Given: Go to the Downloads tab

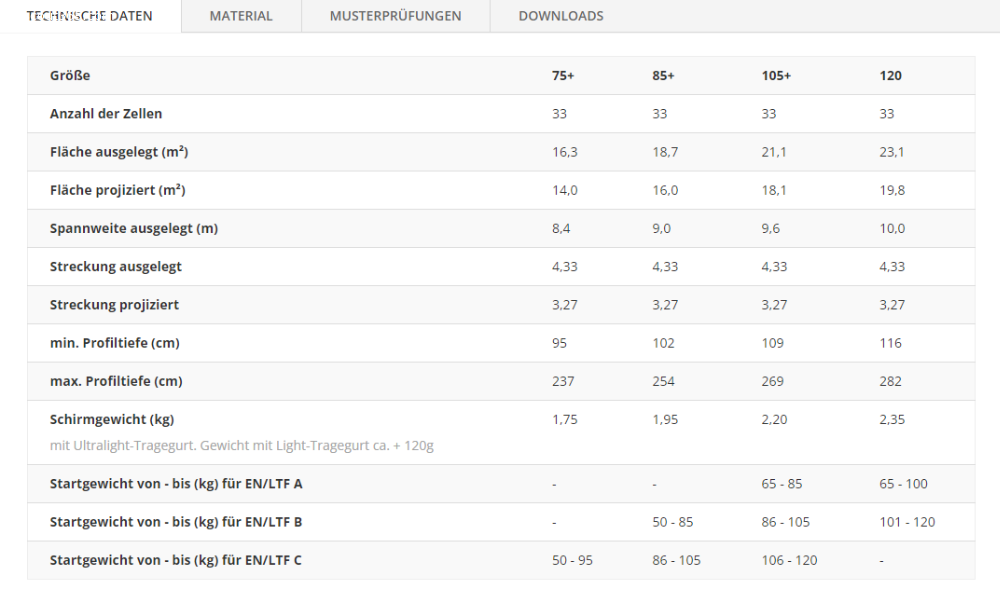Looking at the screenshot, I should click(x=561, y=16).
